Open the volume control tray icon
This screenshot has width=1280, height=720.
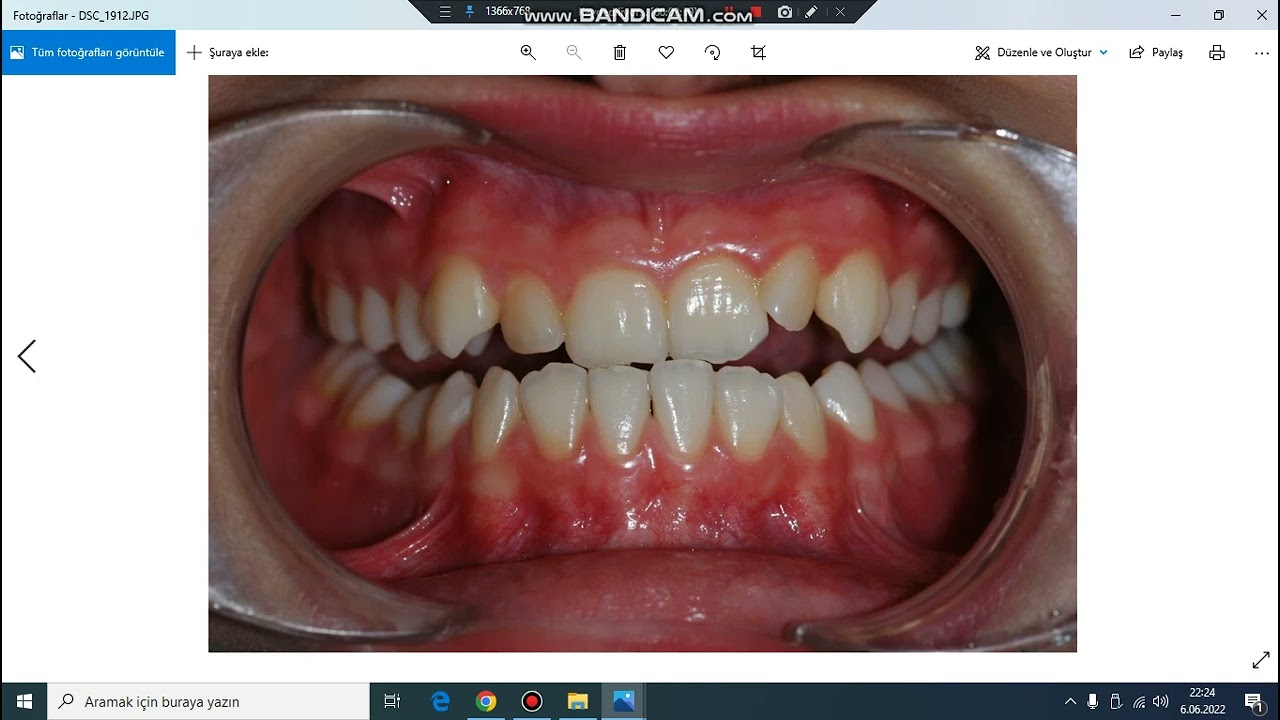pos(1161,702)
